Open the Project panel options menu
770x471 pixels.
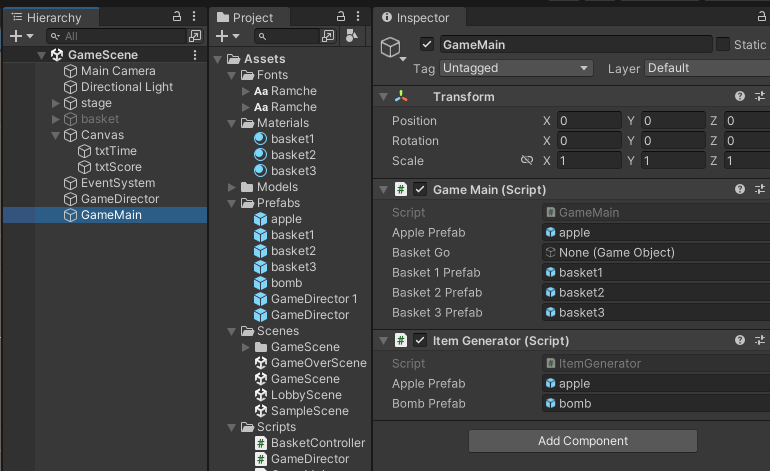coord(358,17)
